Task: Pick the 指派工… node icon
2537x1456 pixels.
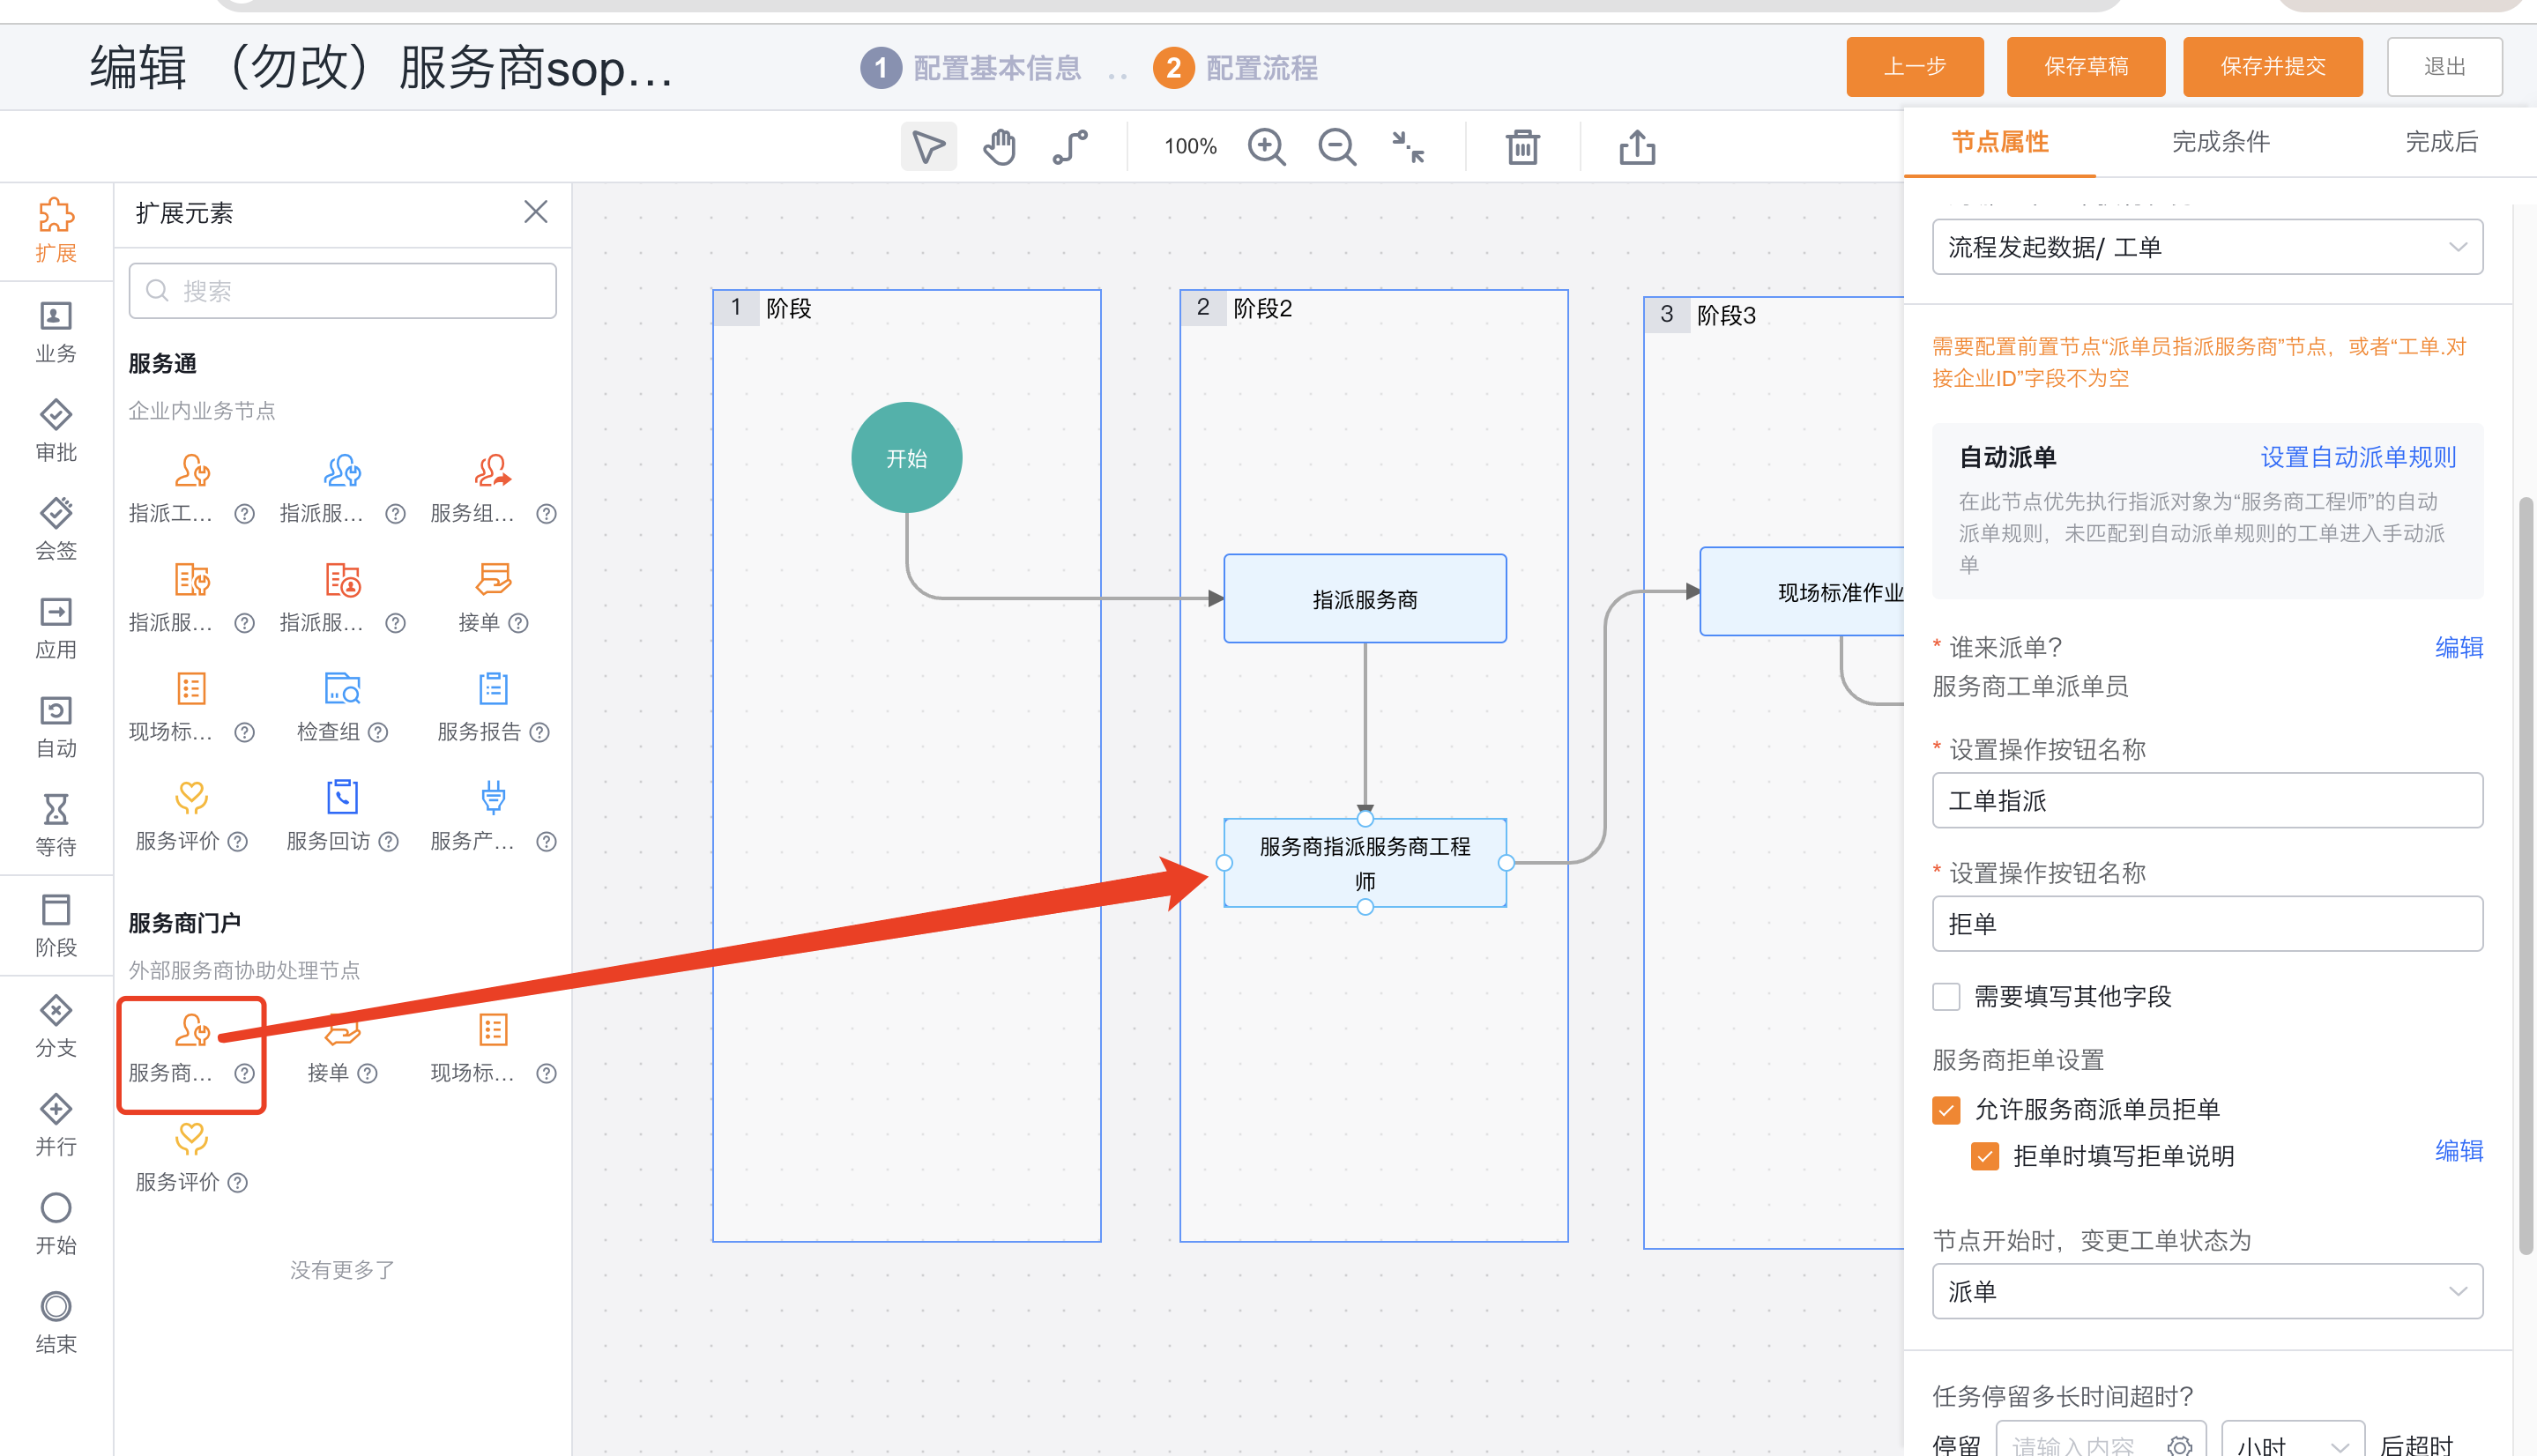Action: pos(191,470)
